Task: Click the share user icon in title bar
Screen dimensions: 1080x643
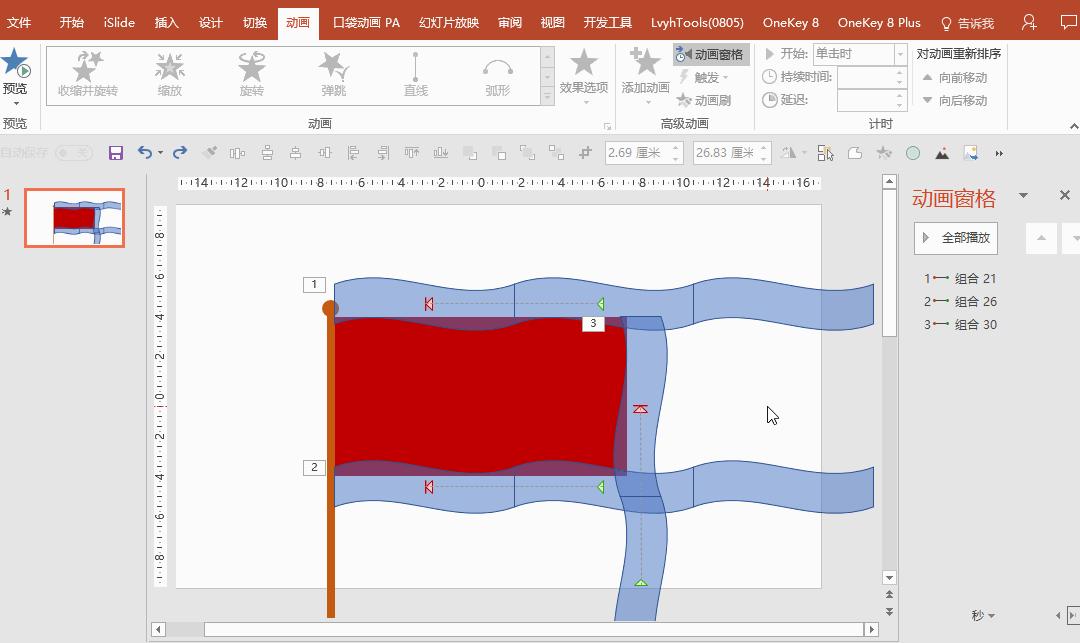Action: click(x=1029, y=22)
